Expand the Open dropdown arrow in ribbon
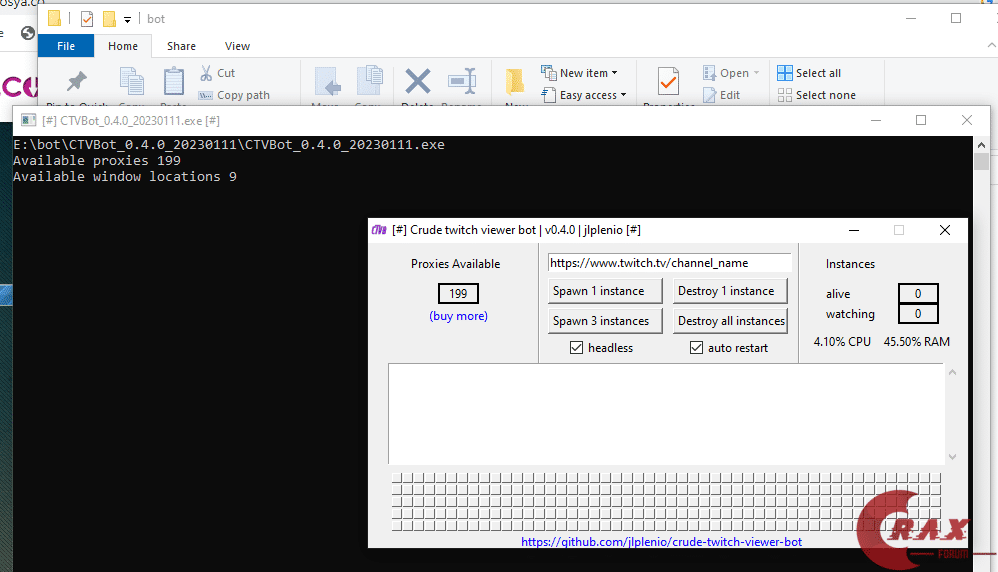 (756, 73)
